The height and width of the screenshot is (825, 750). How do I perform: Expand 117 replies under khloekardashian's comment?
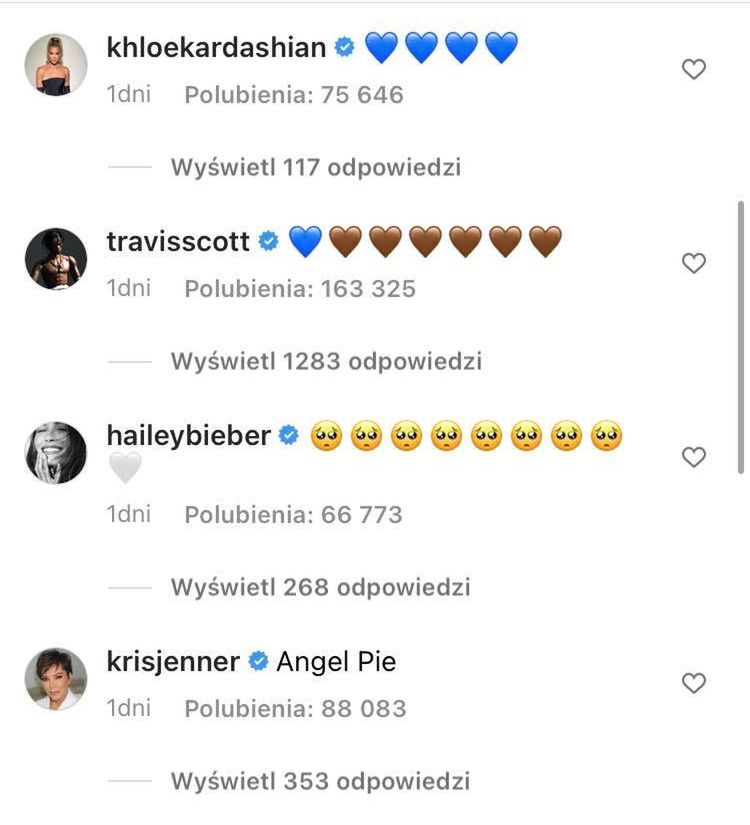(x=315, y=168)
